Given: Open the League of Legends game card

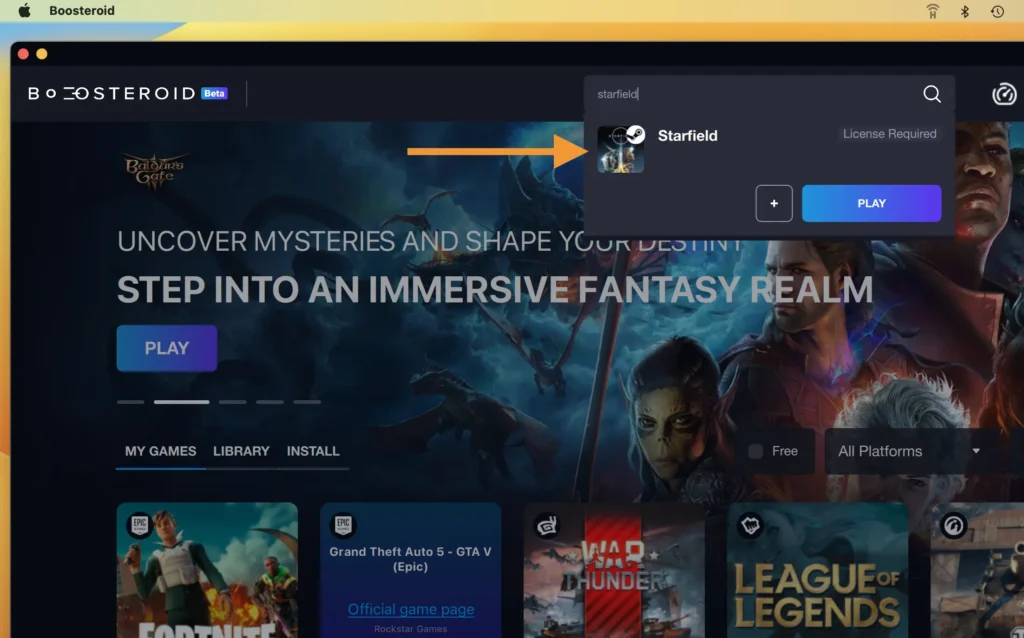Looking at the screenshot, I should pyautogui.click(x=817, y=570).
